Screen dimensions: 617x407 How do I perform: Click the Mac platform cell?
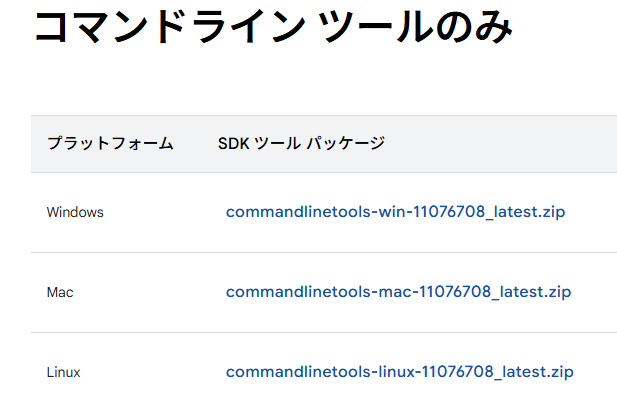[60, 292]
